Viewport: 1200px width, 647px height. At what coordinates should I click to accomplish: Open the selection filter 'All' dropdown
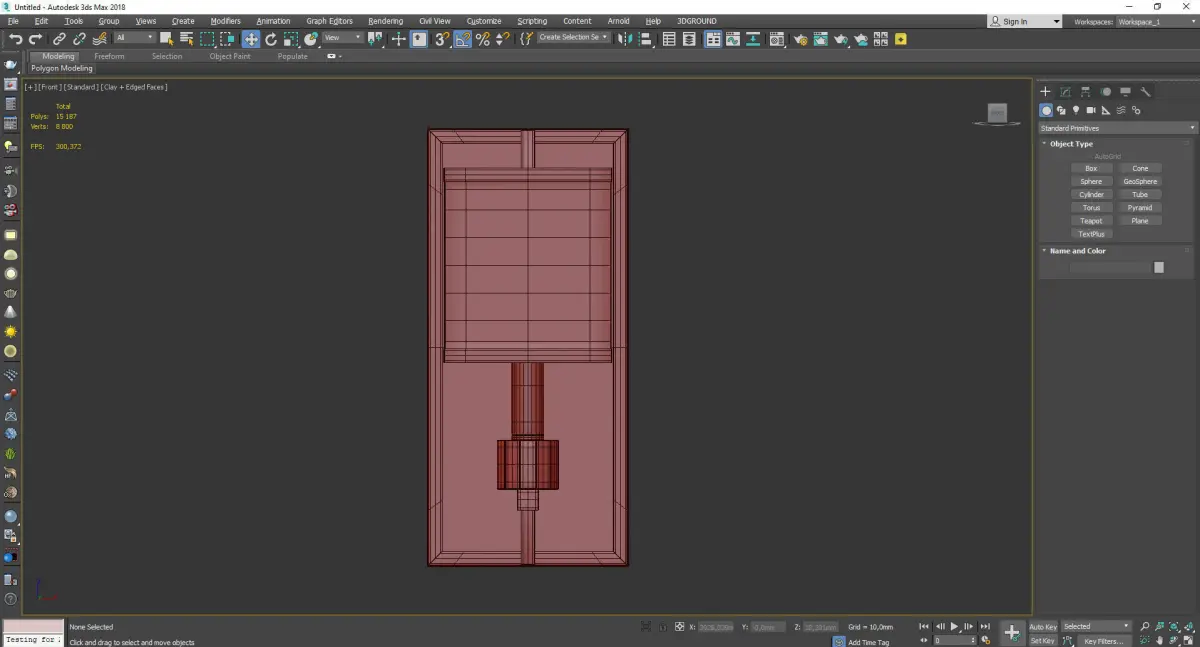pyautogui.click(x=134, y=38)
